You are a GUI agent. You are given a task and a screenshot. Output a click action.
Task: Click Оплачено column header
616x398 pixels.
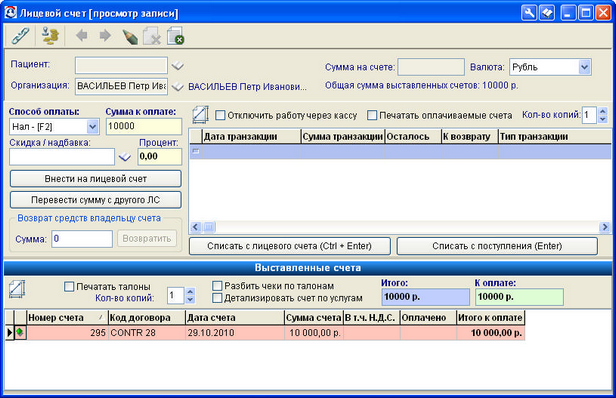tap(428, 317)
